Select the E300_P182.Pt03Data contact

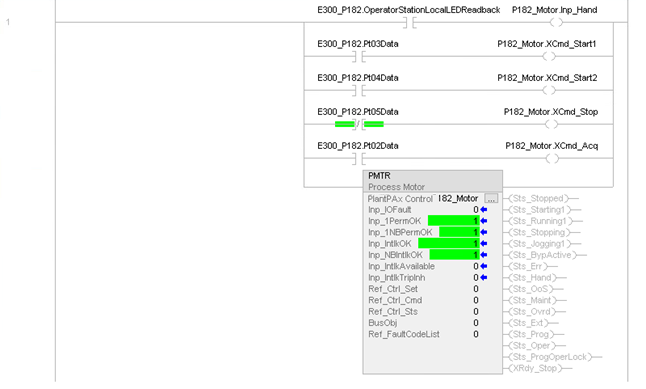click(359, 56)
